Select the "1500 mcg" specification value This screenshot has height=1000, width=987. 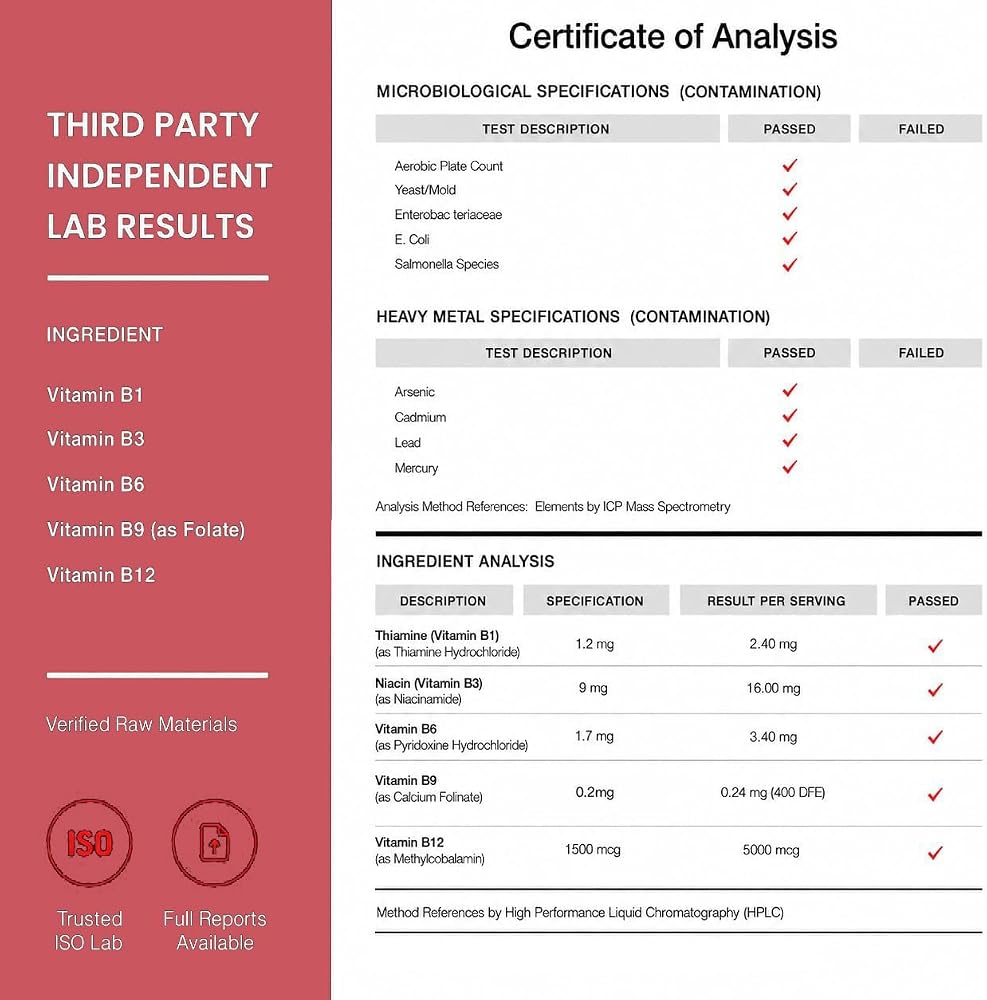[592, 849]
